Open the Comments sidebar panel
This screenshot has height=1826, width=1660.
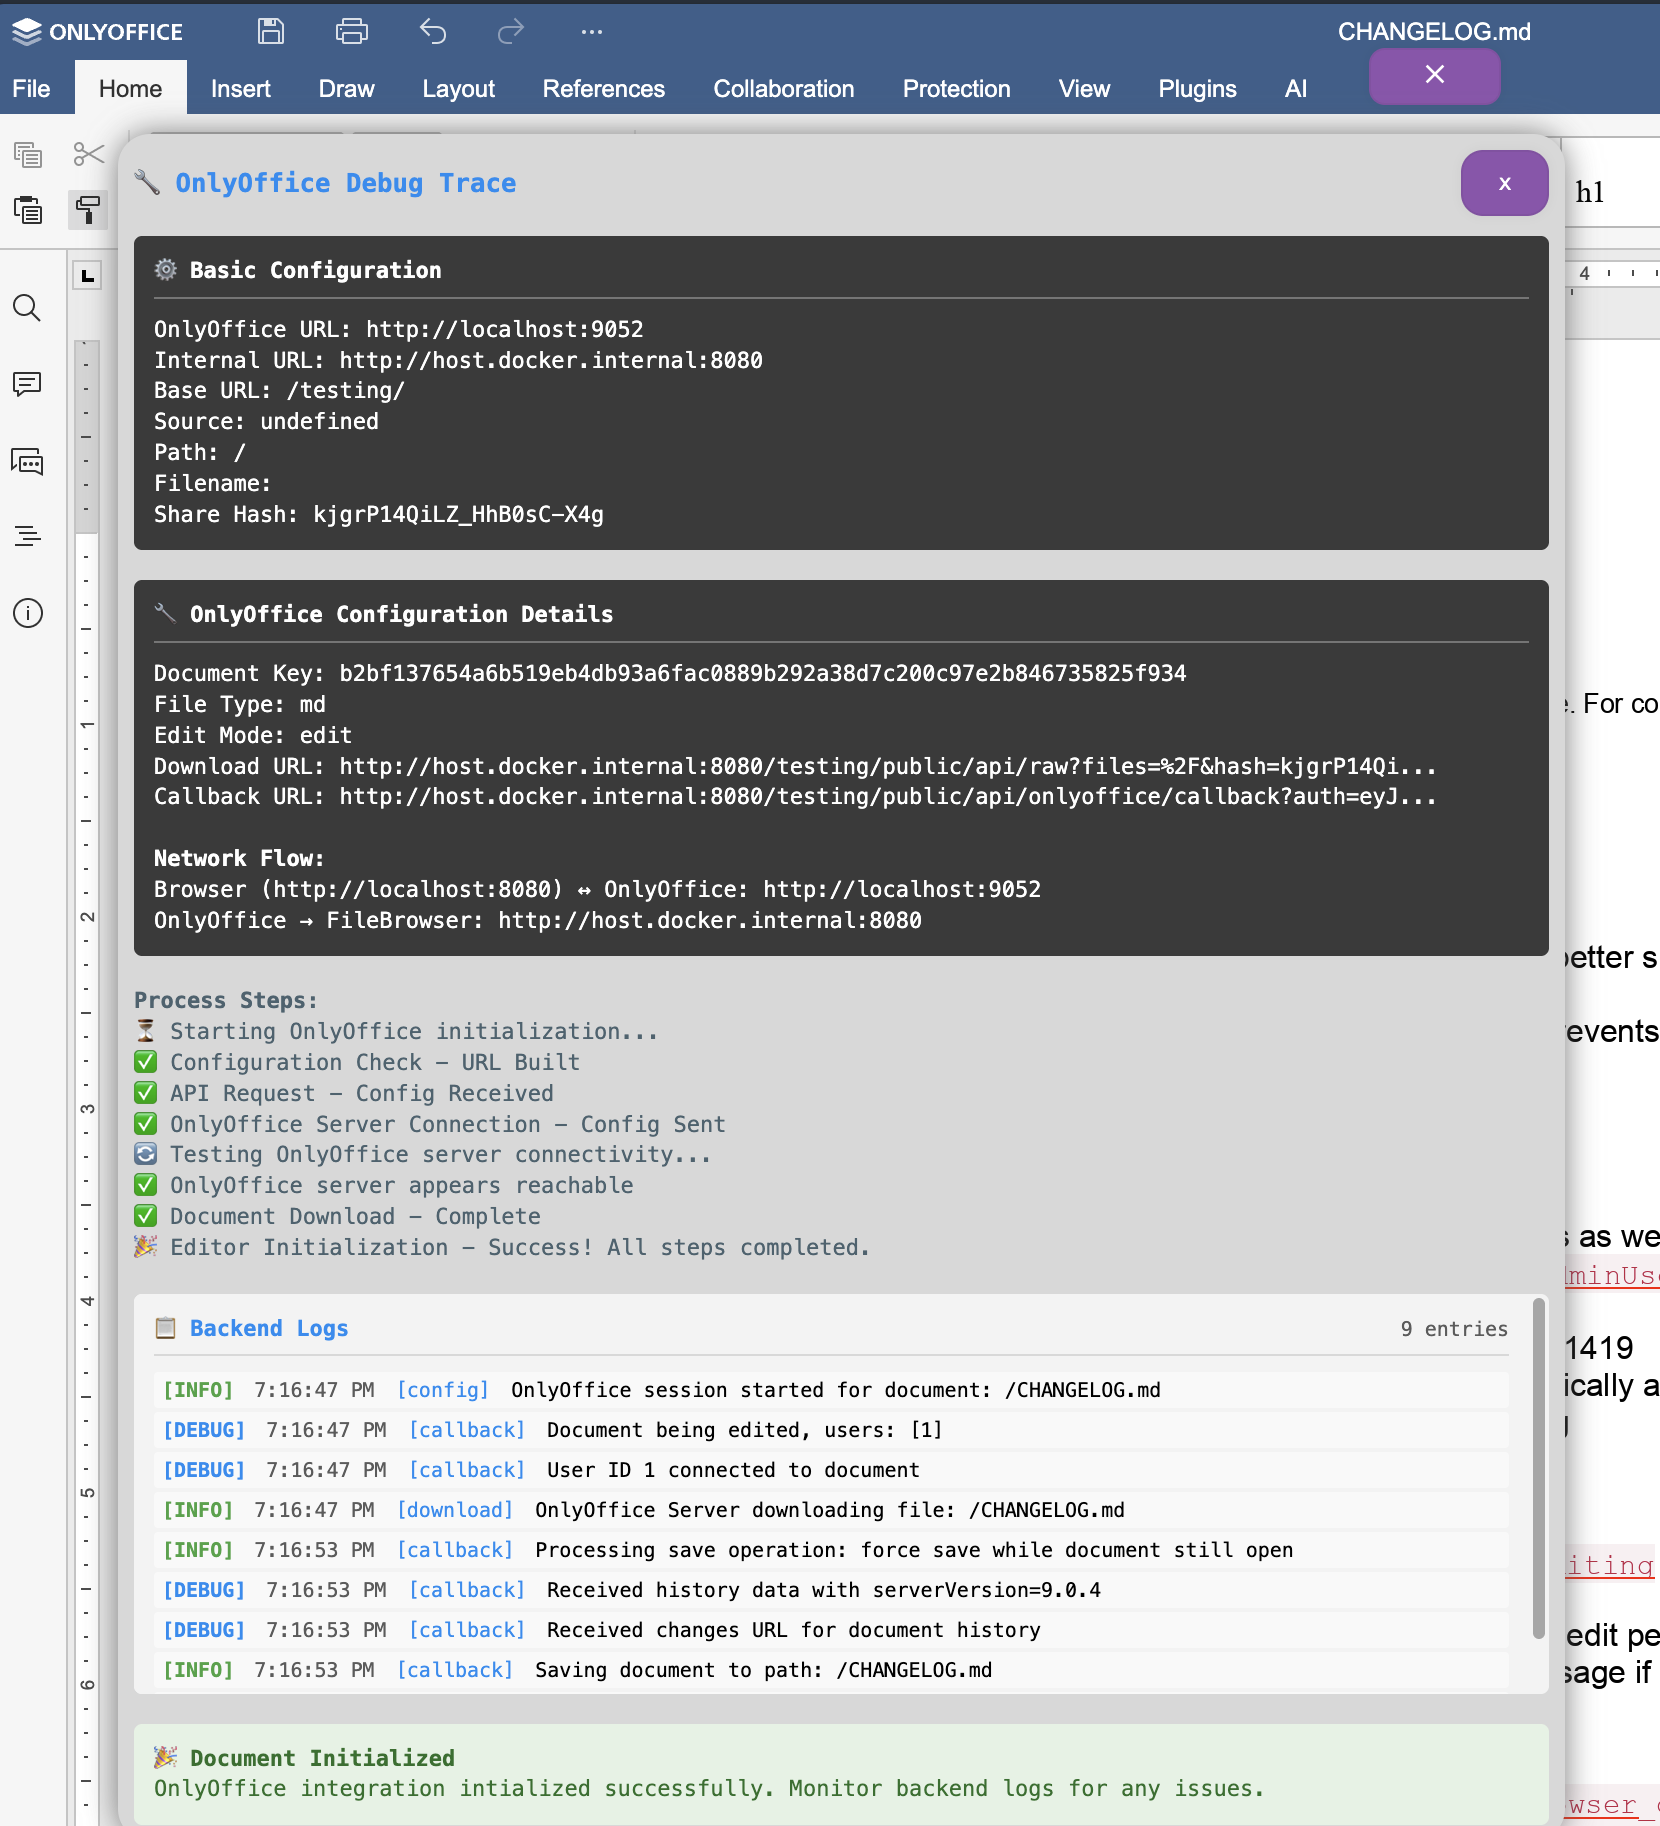[27, 384]
